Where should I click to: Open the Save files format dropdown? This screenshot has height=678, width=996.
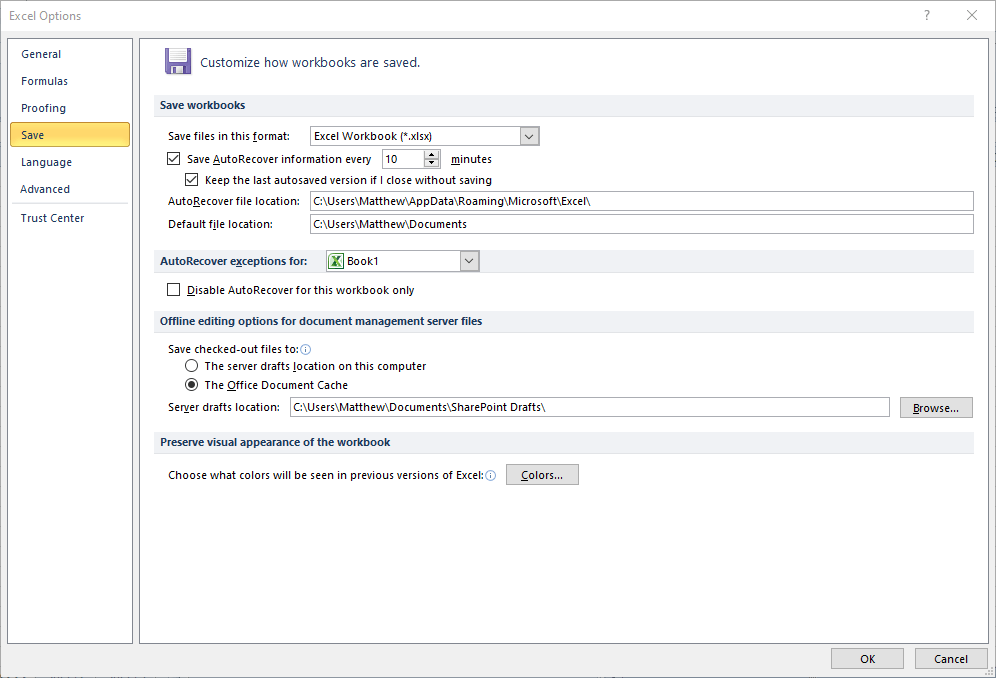point(529,136)
